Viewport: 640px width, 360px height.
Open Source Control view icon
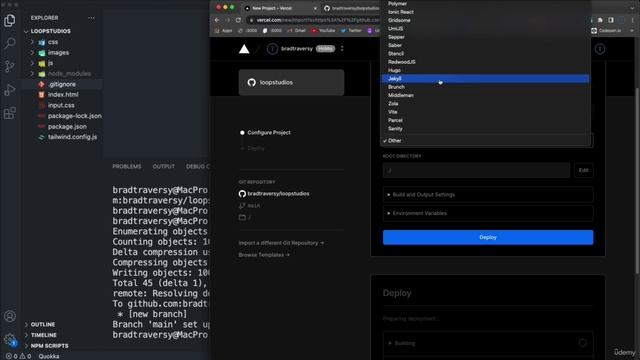(10, 66)
